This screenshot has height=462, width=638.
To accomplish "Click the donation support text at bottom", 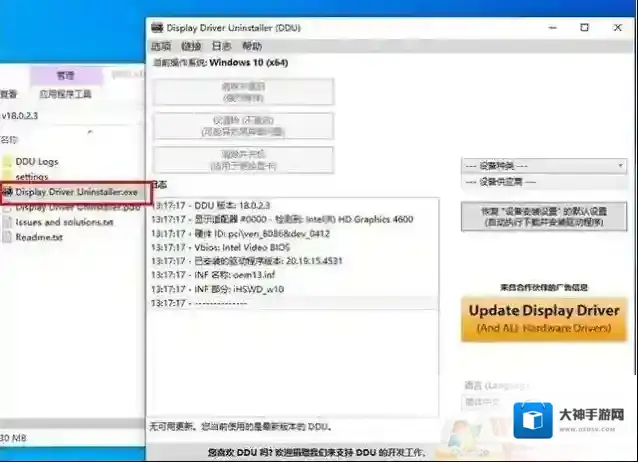I will [317, 452].
